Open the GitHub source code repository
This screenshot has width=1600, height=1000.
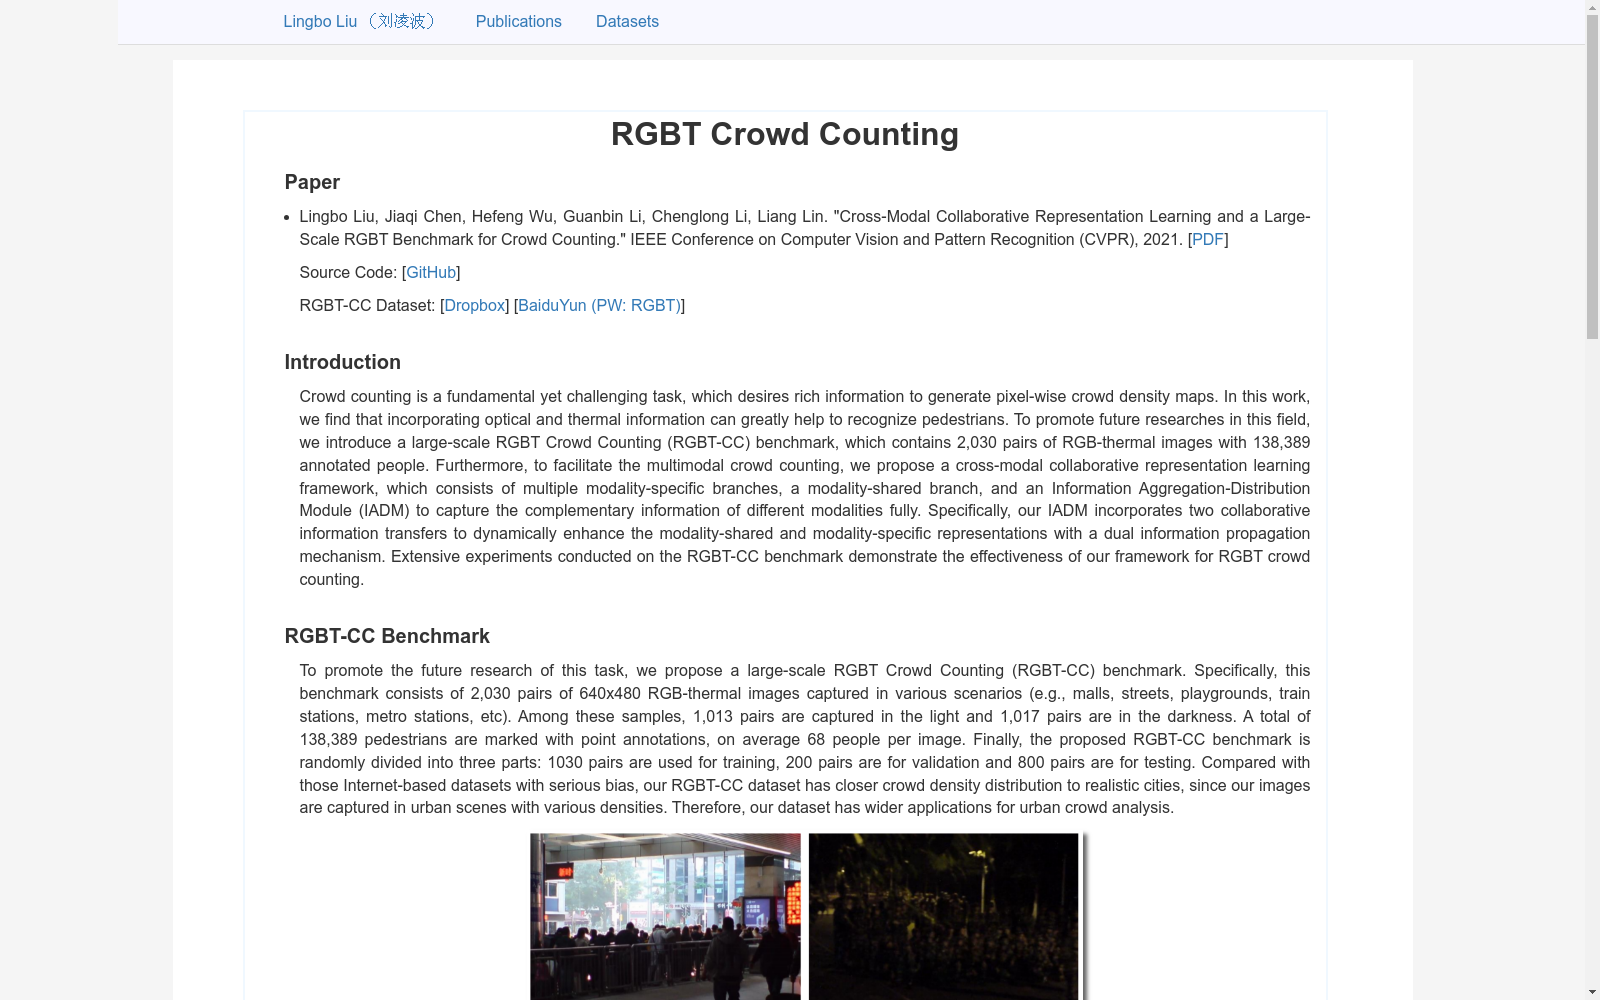tap(430, 272)
